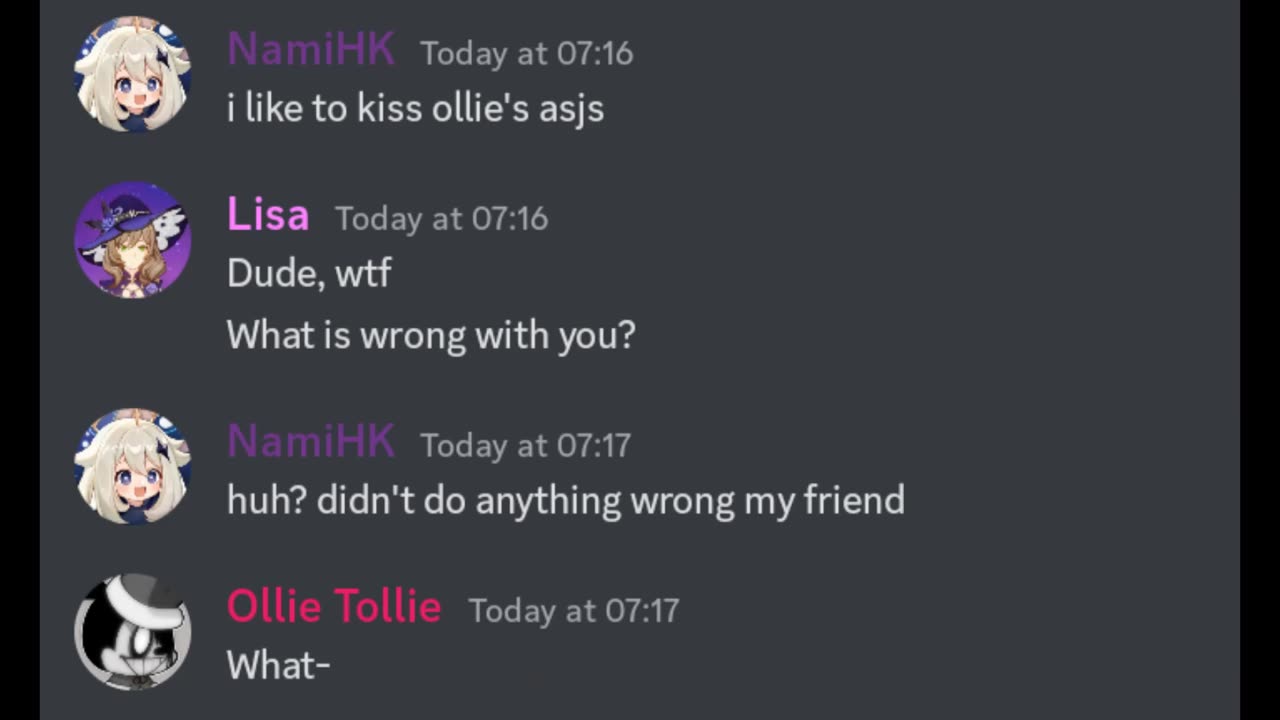
Task: Open NamiHK's avatar on 07:17 message
Action: pyautogui.click(x=132, y=466)
